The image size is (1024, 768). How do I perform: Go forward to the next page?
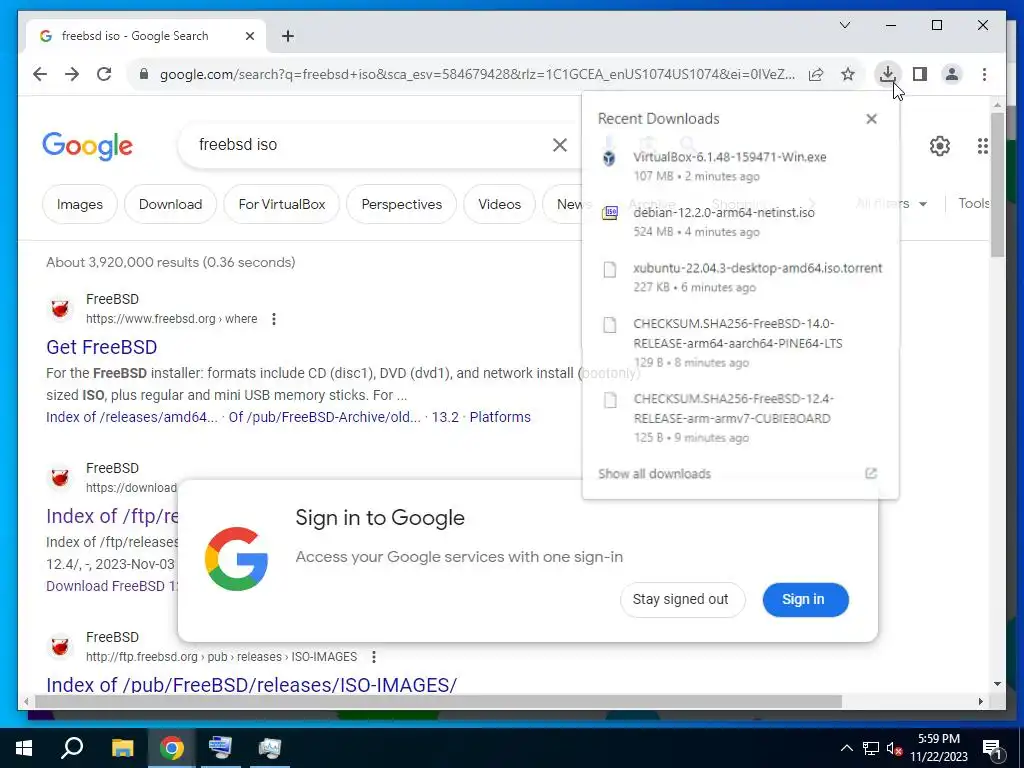coord(72,74)
